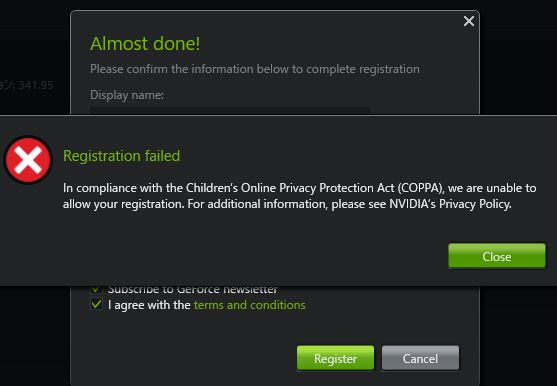The width and height of the screenshot is (557, 386).
Task: Click the NVIDIA's Privacy Policy text
Action: pyautogui.click(x=450, y=204)
